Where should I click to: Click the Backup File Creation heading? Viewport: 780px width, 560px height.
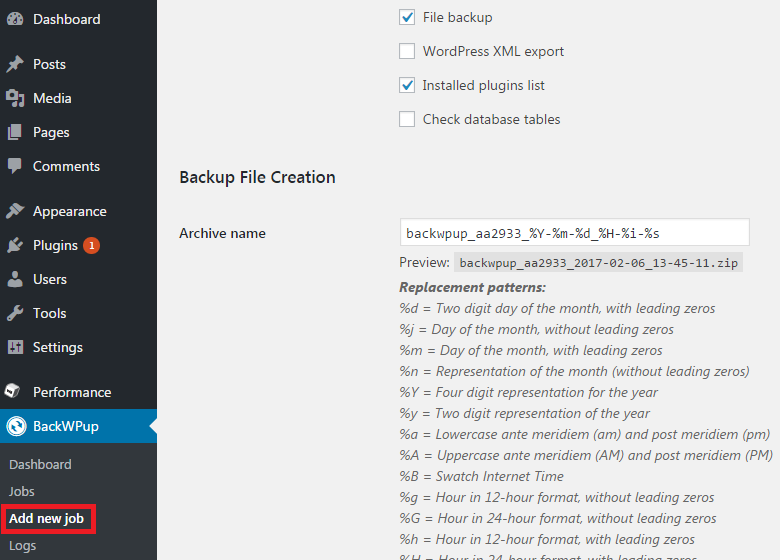[257, 177]
